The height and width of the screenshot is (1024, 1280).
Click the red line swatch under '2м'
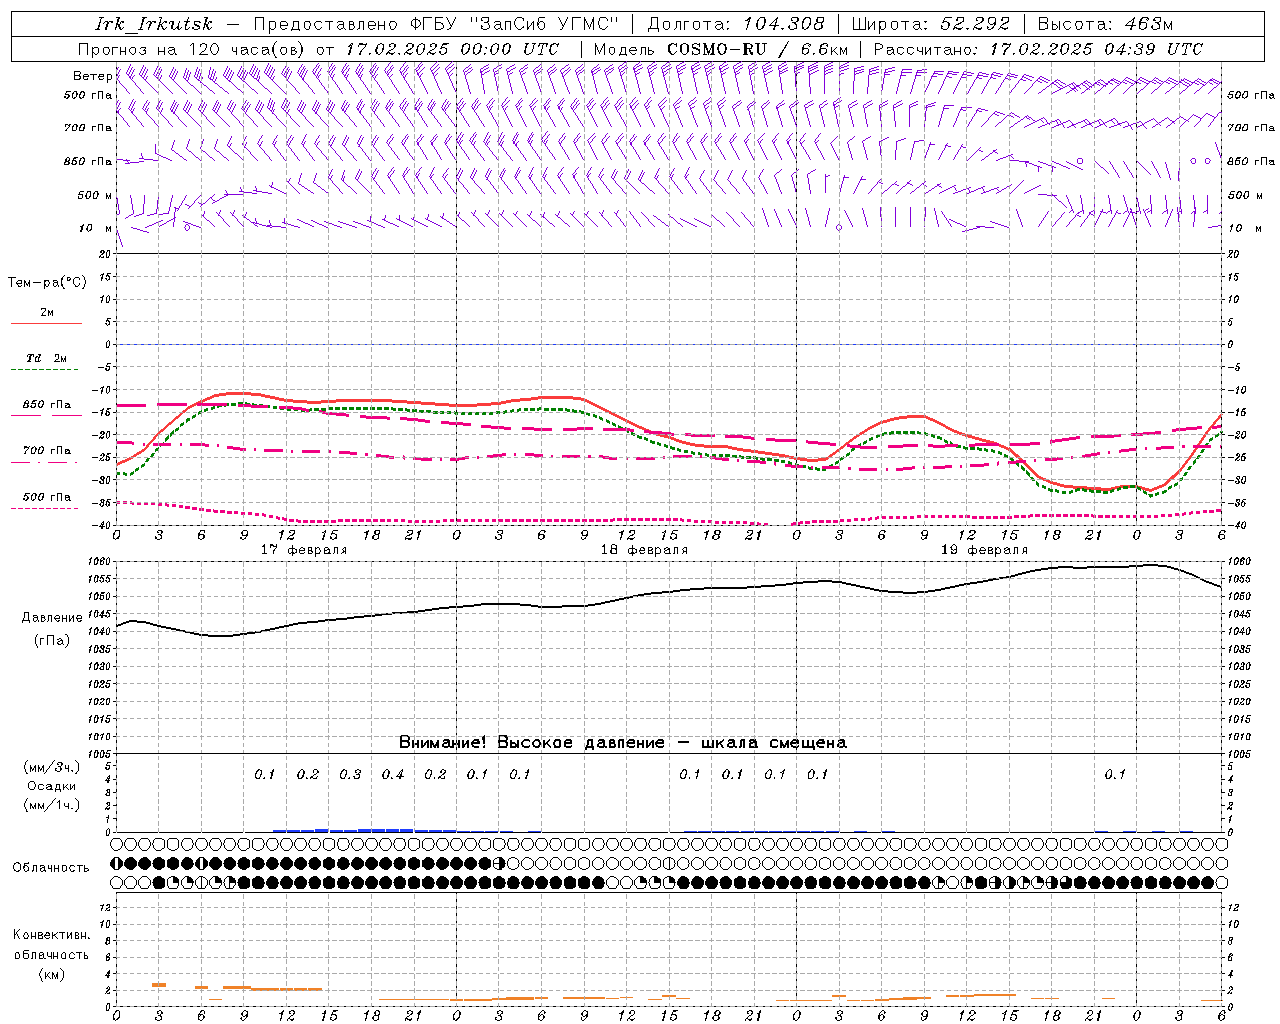[x=46, y=324]
